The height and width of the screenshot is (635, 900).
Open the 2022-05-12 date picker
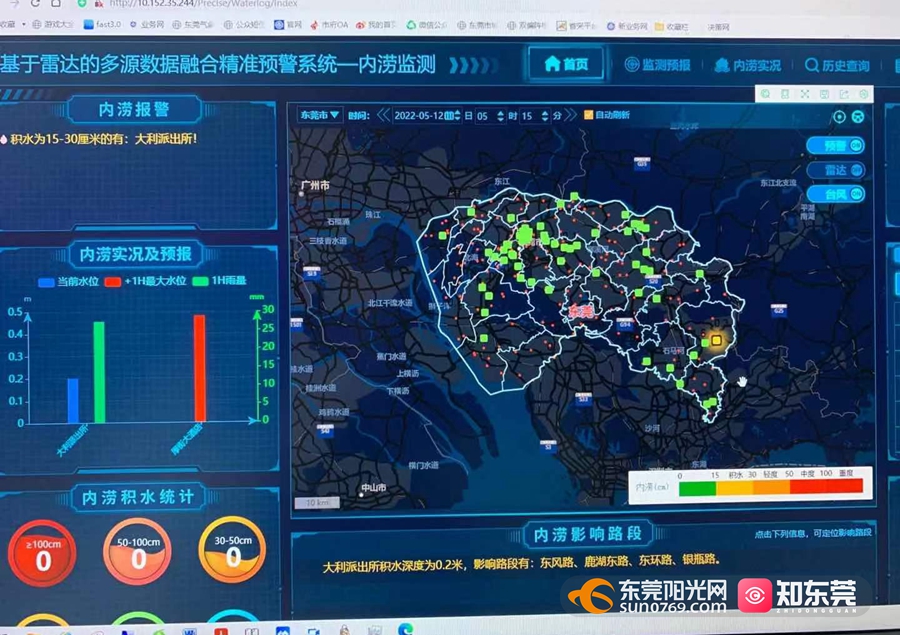(x=425, y=115)
